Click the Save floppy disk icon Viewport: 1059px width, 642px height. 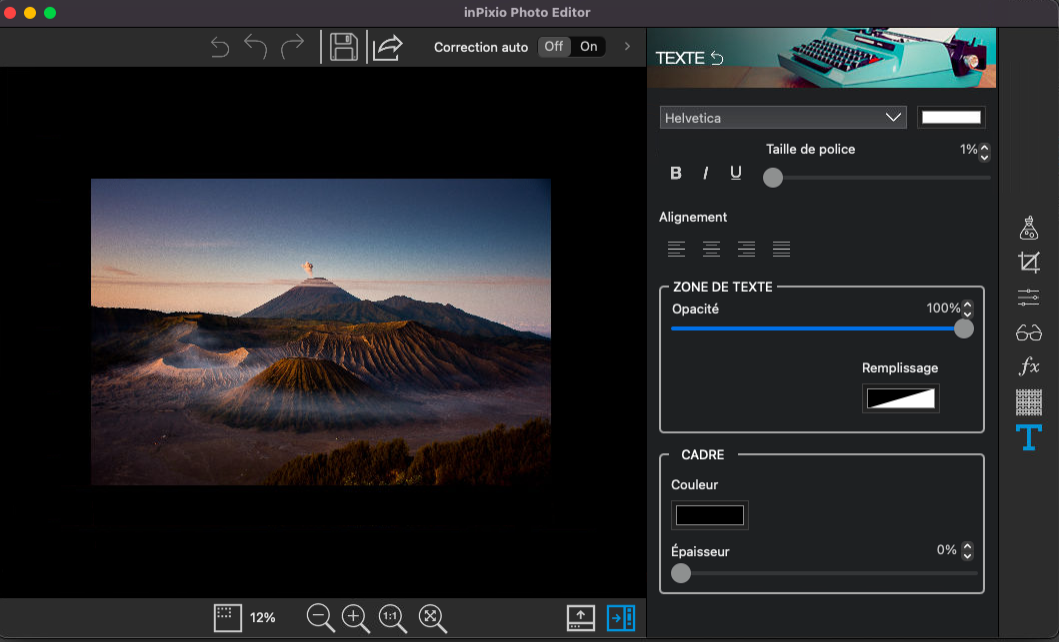(344, 47)
